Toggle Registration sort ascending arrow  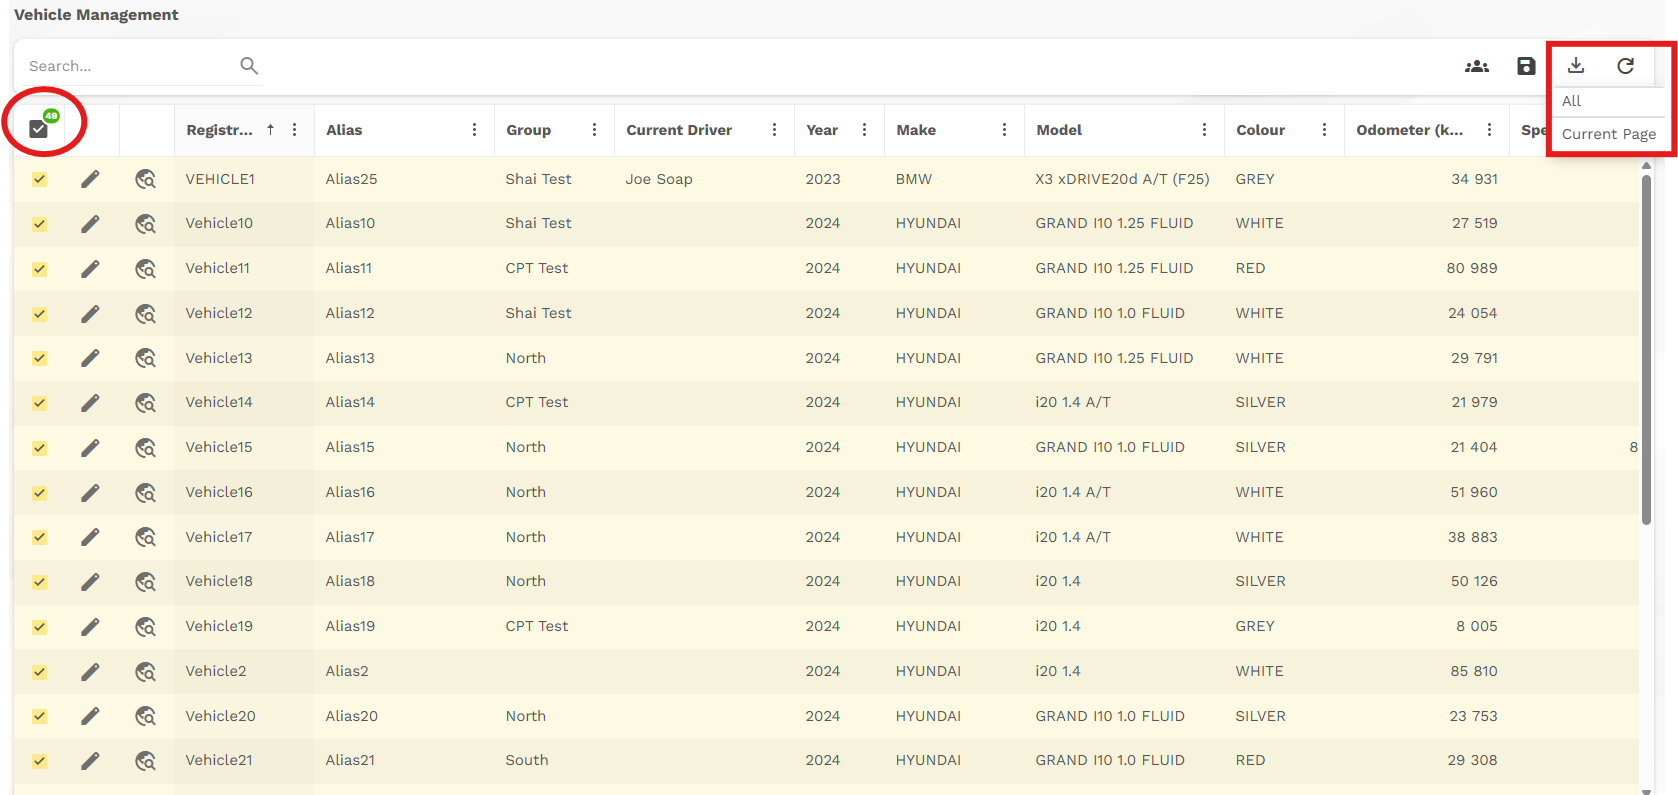pos(270,129)
